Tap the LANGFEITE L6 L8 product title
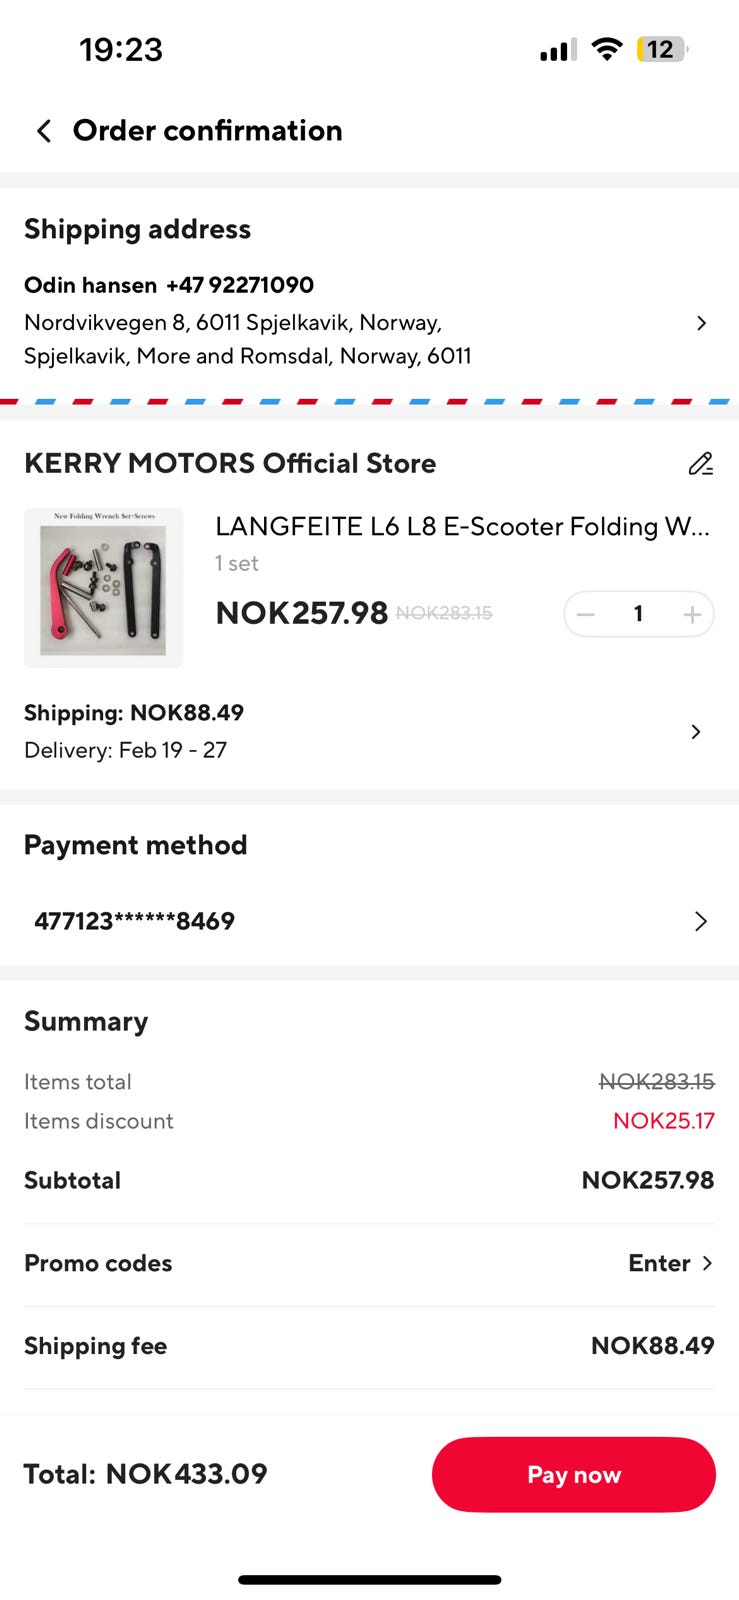 462,527
